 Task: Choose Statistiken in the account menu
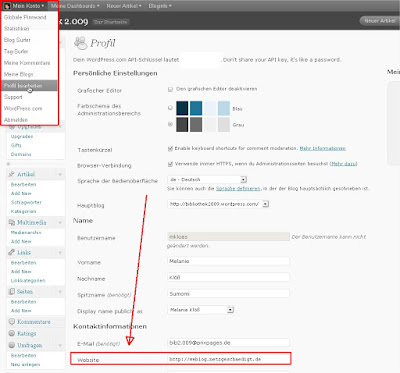(29, 29)
